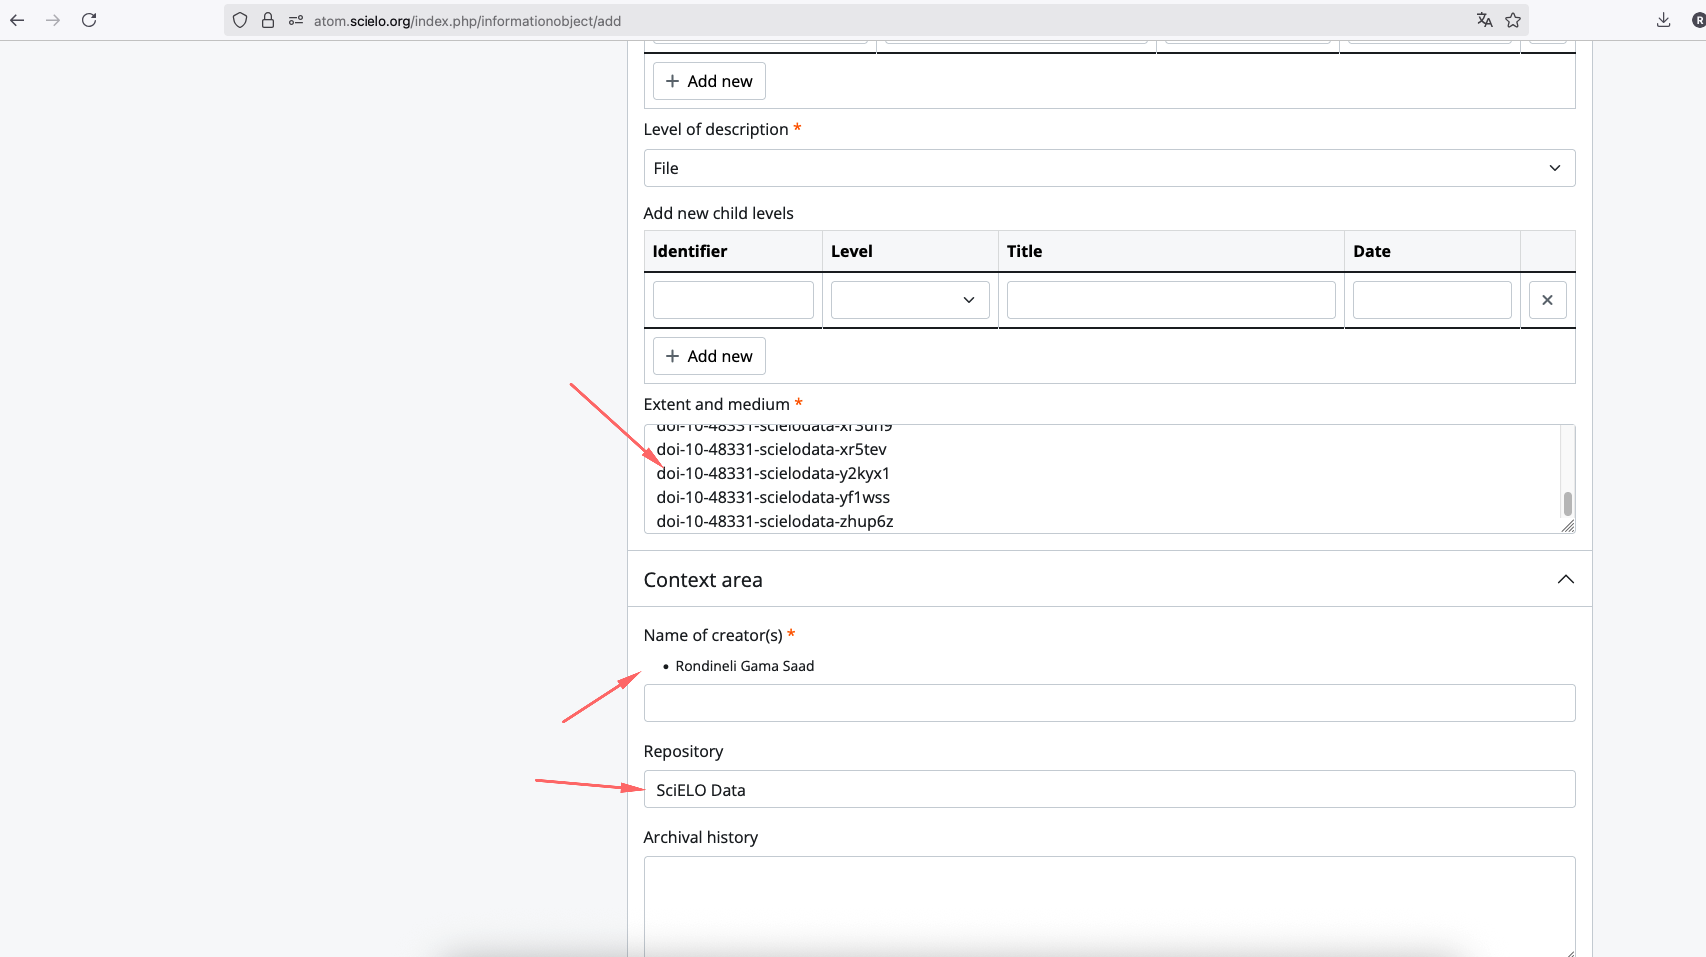Collapse the Context area section
Screen dimensions: 1706x957
(x=1565, y=580)
